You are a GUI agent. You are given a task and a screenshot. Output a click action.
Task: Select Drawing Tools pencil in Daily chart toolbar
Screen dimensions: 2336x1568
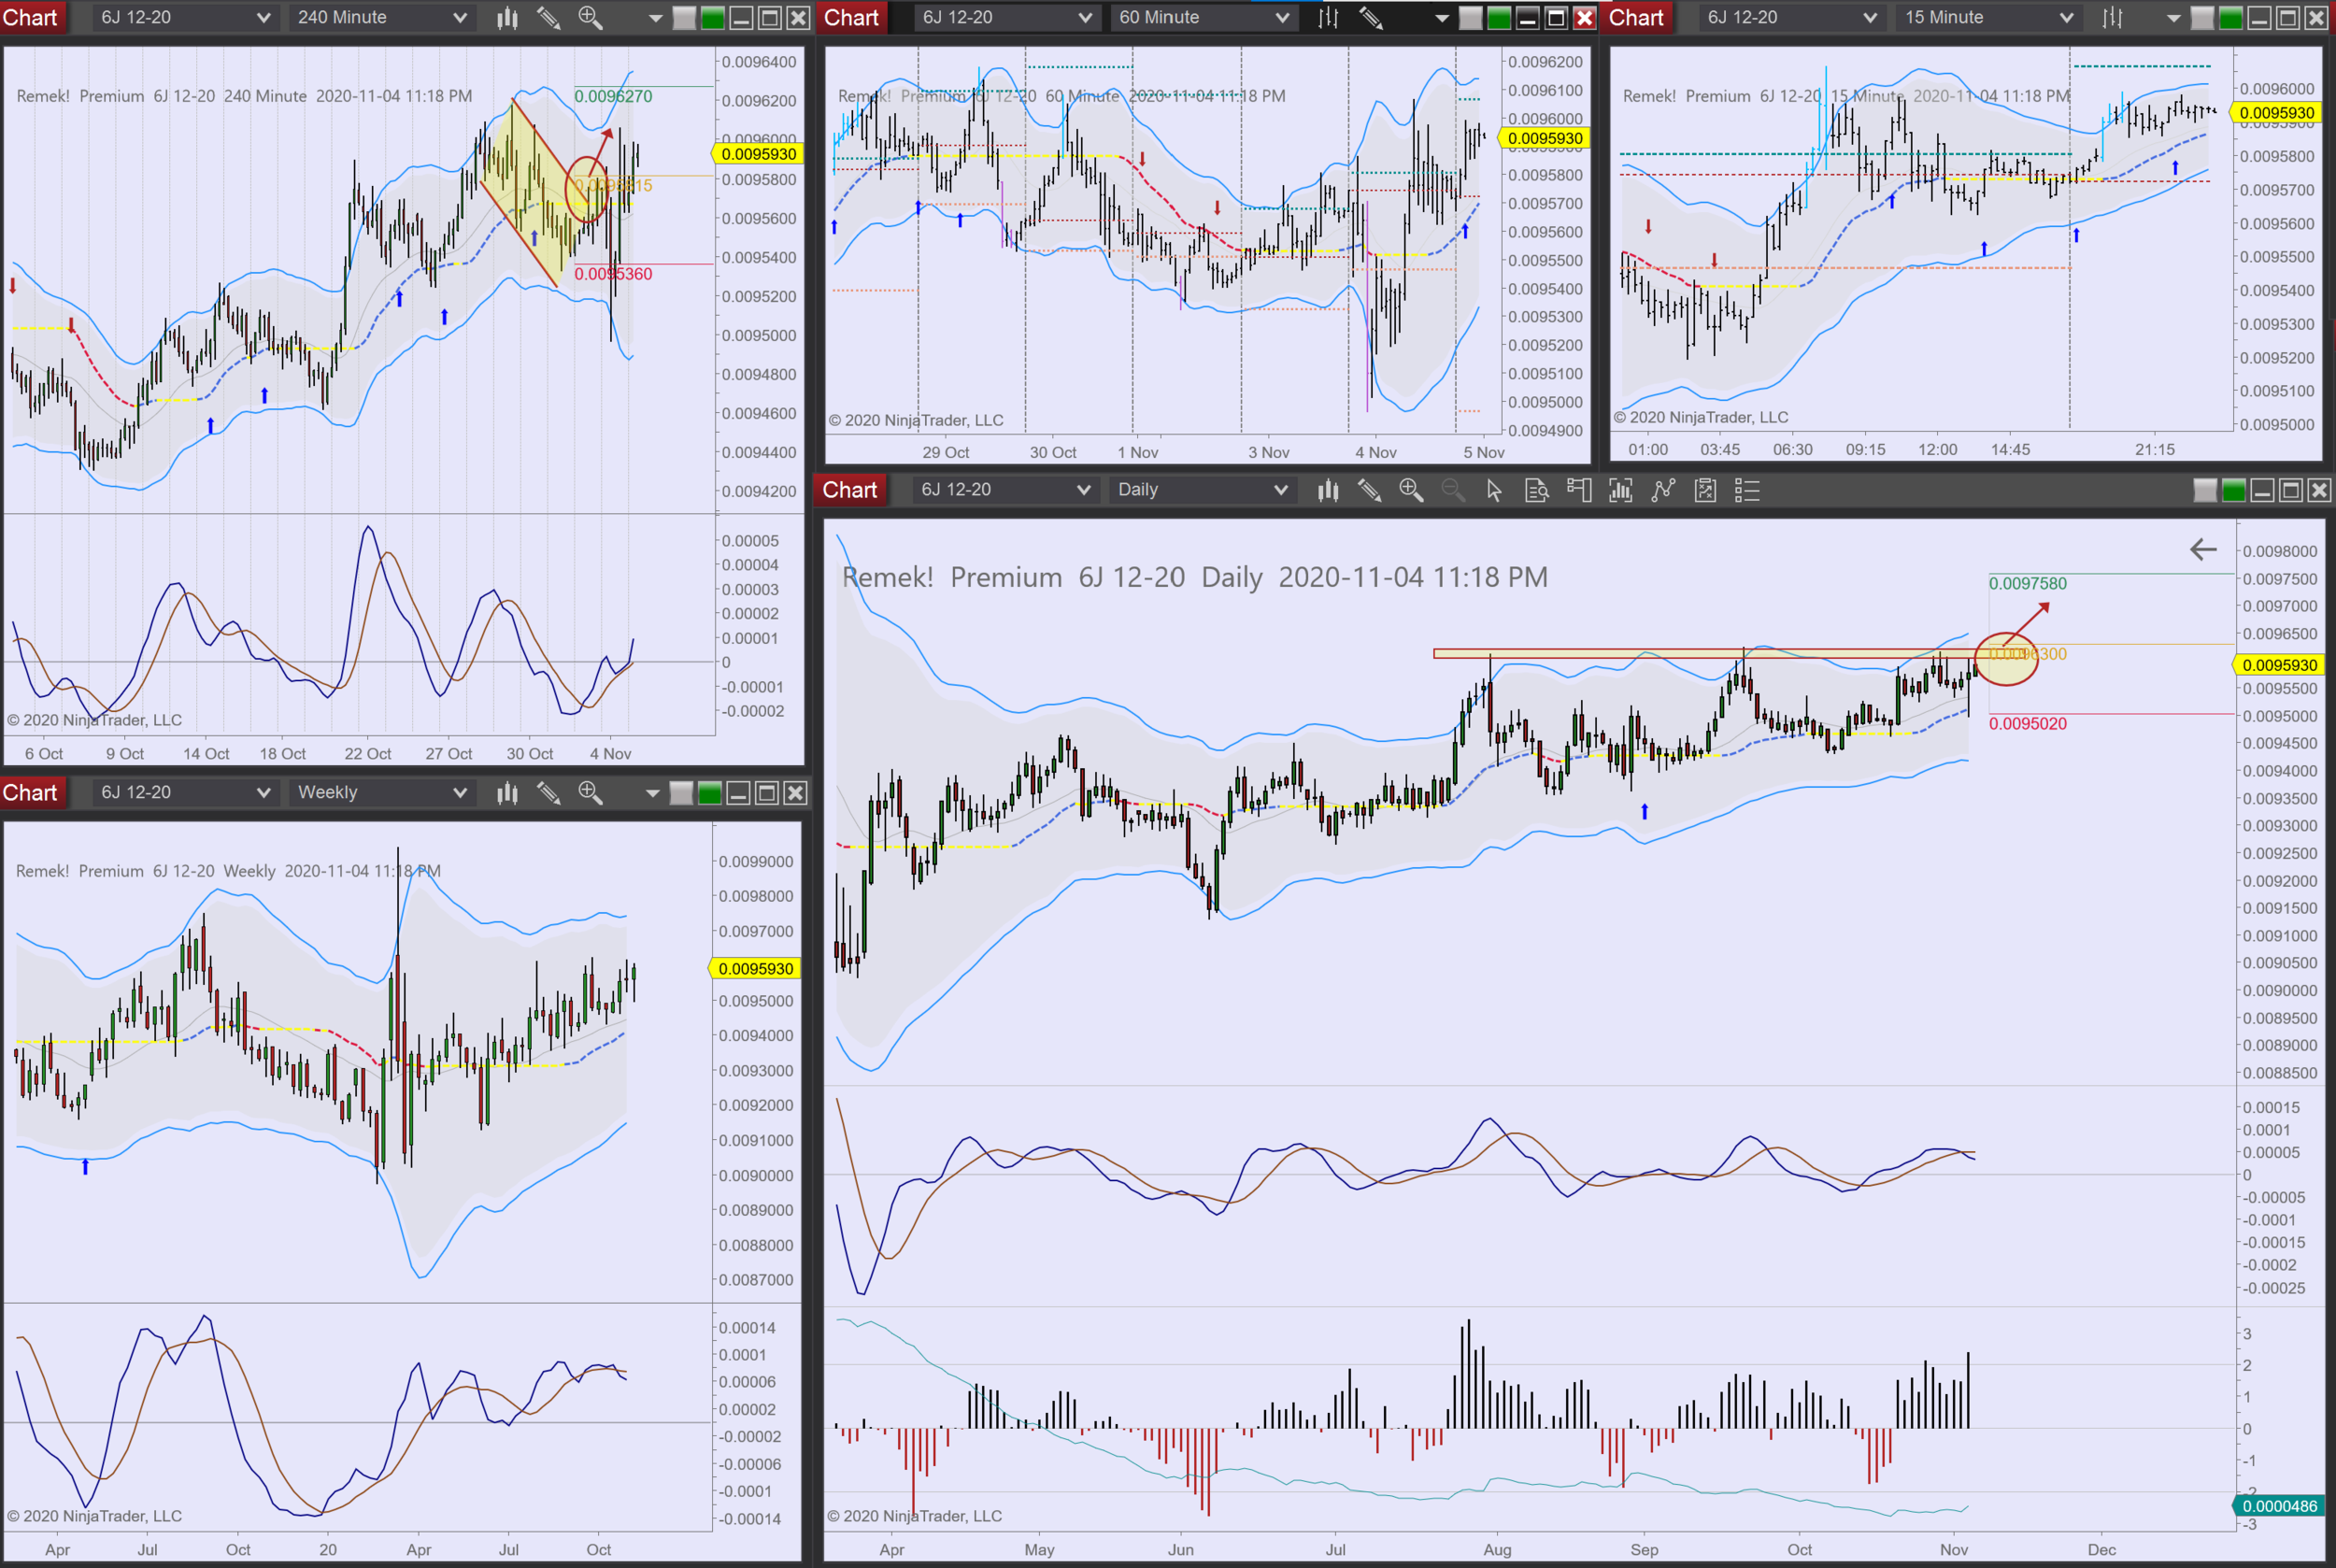click(1369, 490)
